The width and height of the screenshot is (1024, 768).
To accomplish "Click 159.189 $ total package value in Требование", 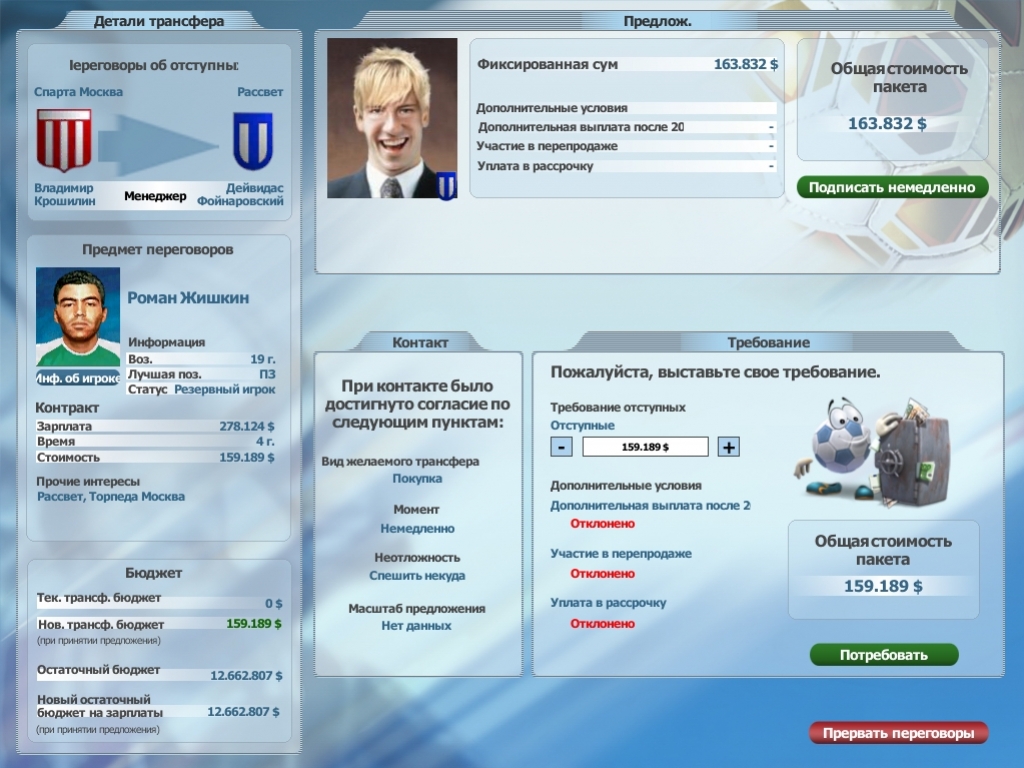I will (x=883, y=586).
